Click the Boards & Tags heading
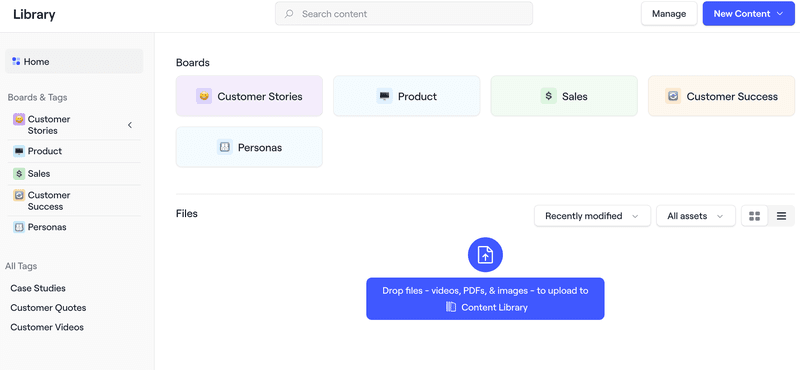The height and width of the screenshot is (370, 800). 37,97
